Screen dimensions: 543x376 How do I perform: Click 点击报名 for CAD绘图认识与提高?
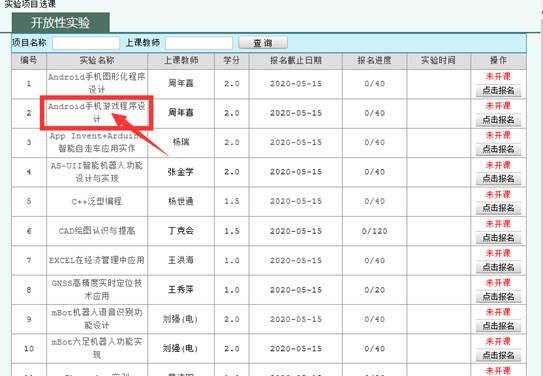point(498,238)
